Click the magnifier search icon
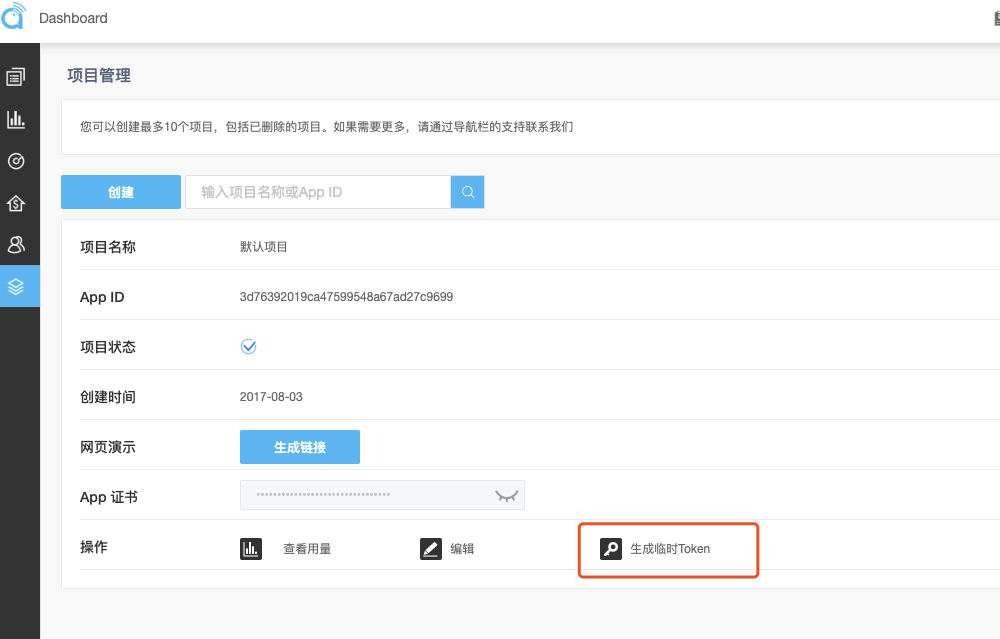Image resolution: width=1000 pixels, height=639 pixels. [x=467, y=191]
